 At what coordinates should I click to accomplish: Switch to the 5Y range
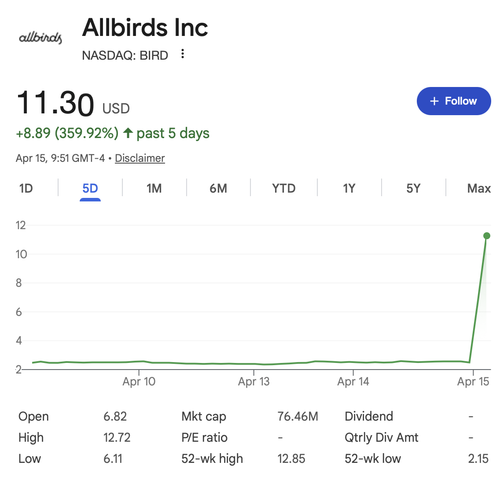pos(413,189)
